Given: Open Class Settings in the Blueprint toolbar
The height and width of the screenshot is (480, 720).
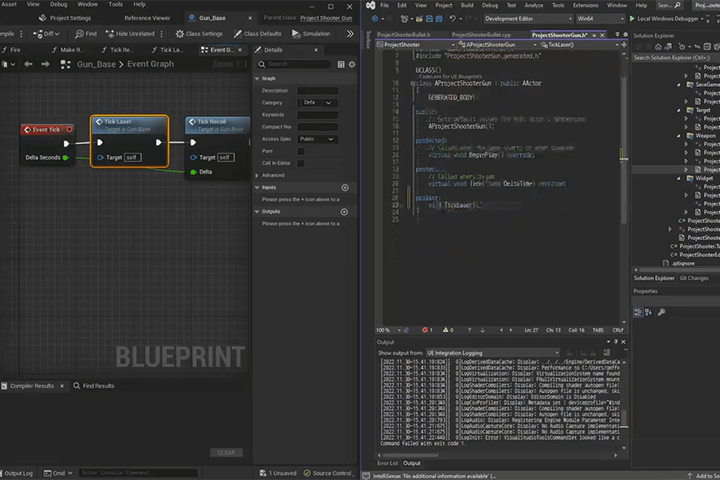Looking at the screenshot, I should (x=199, y=34).
